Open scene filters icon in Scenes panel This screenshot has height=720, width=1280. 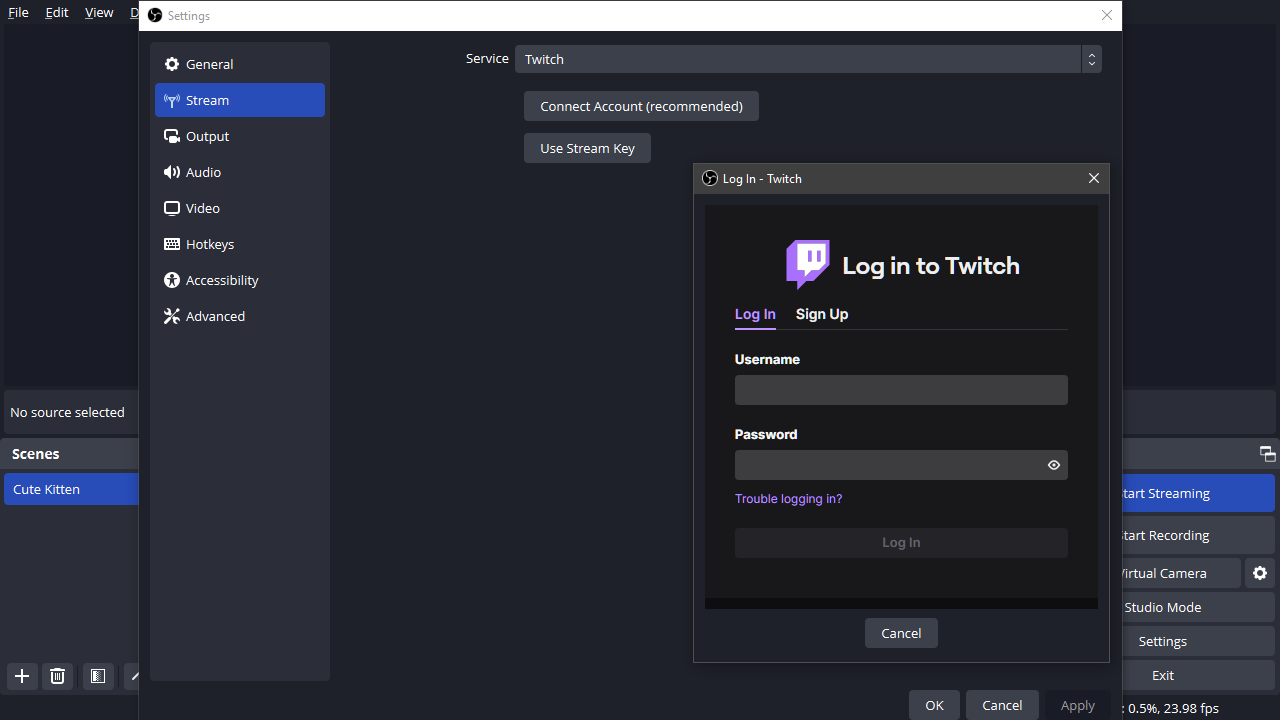click(x=97, y=676)
